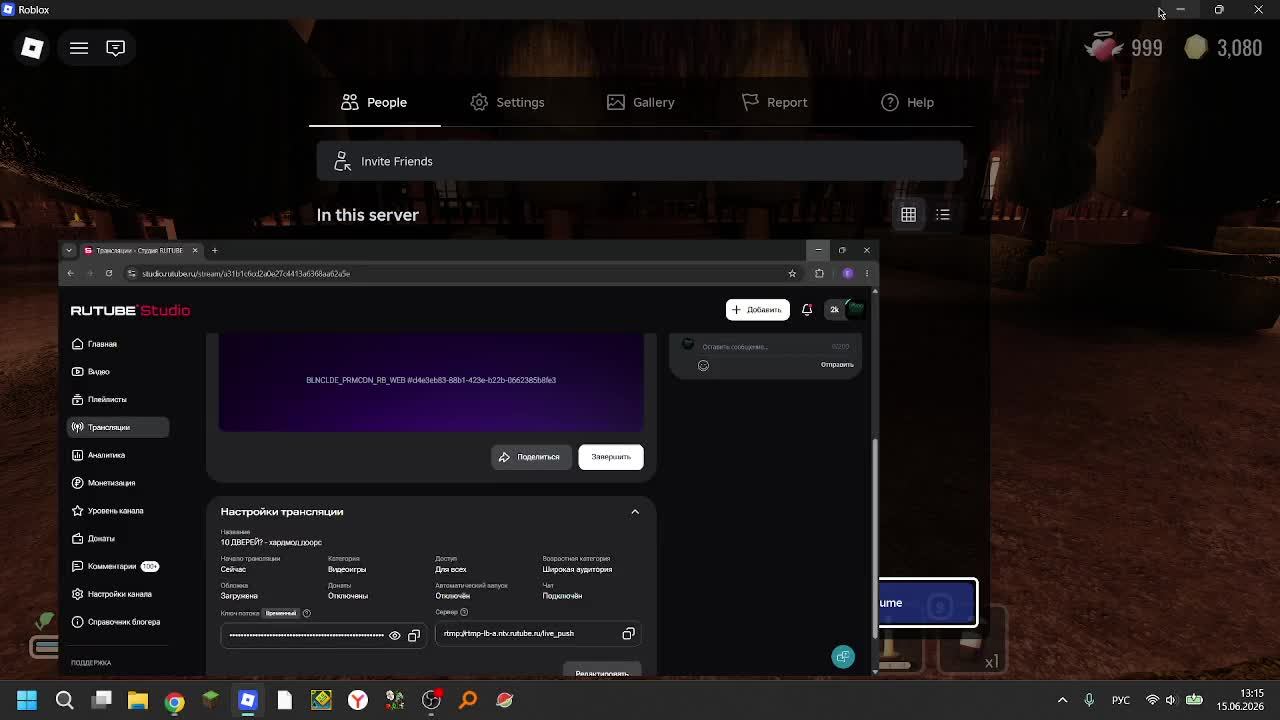1280x720 pixels.
Task: Open the Gallery tab
Action: pos(640,102)
